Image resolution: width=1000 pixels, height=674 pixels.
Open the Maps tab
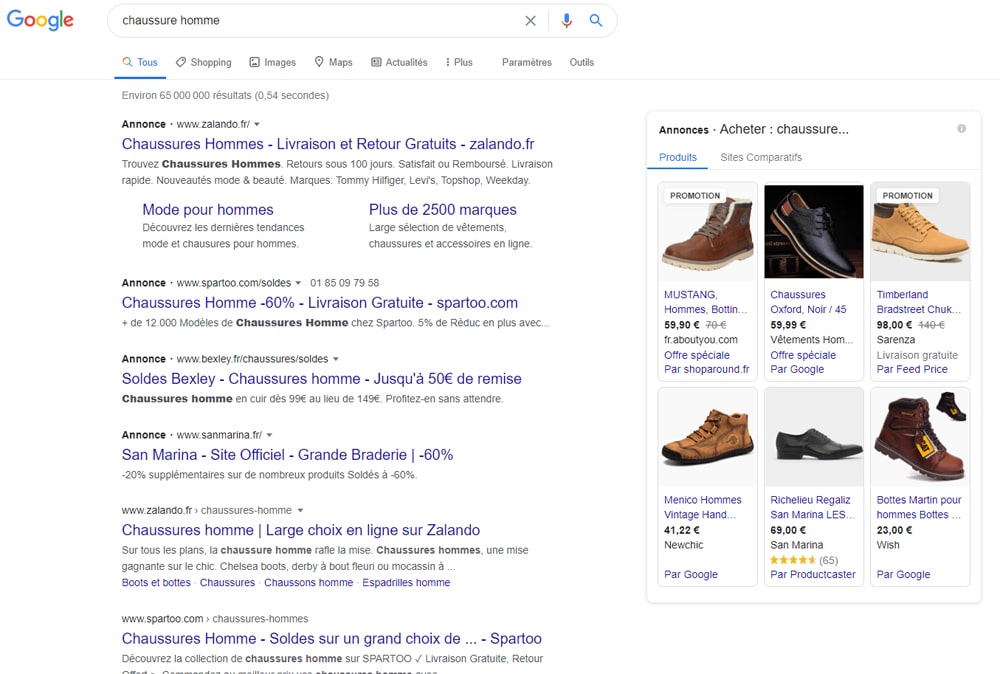333,62
